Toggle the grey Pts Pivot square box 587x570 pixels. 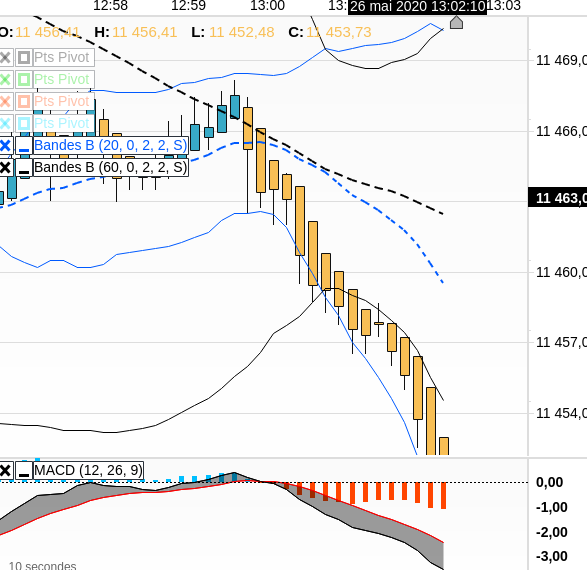[24, 58]
